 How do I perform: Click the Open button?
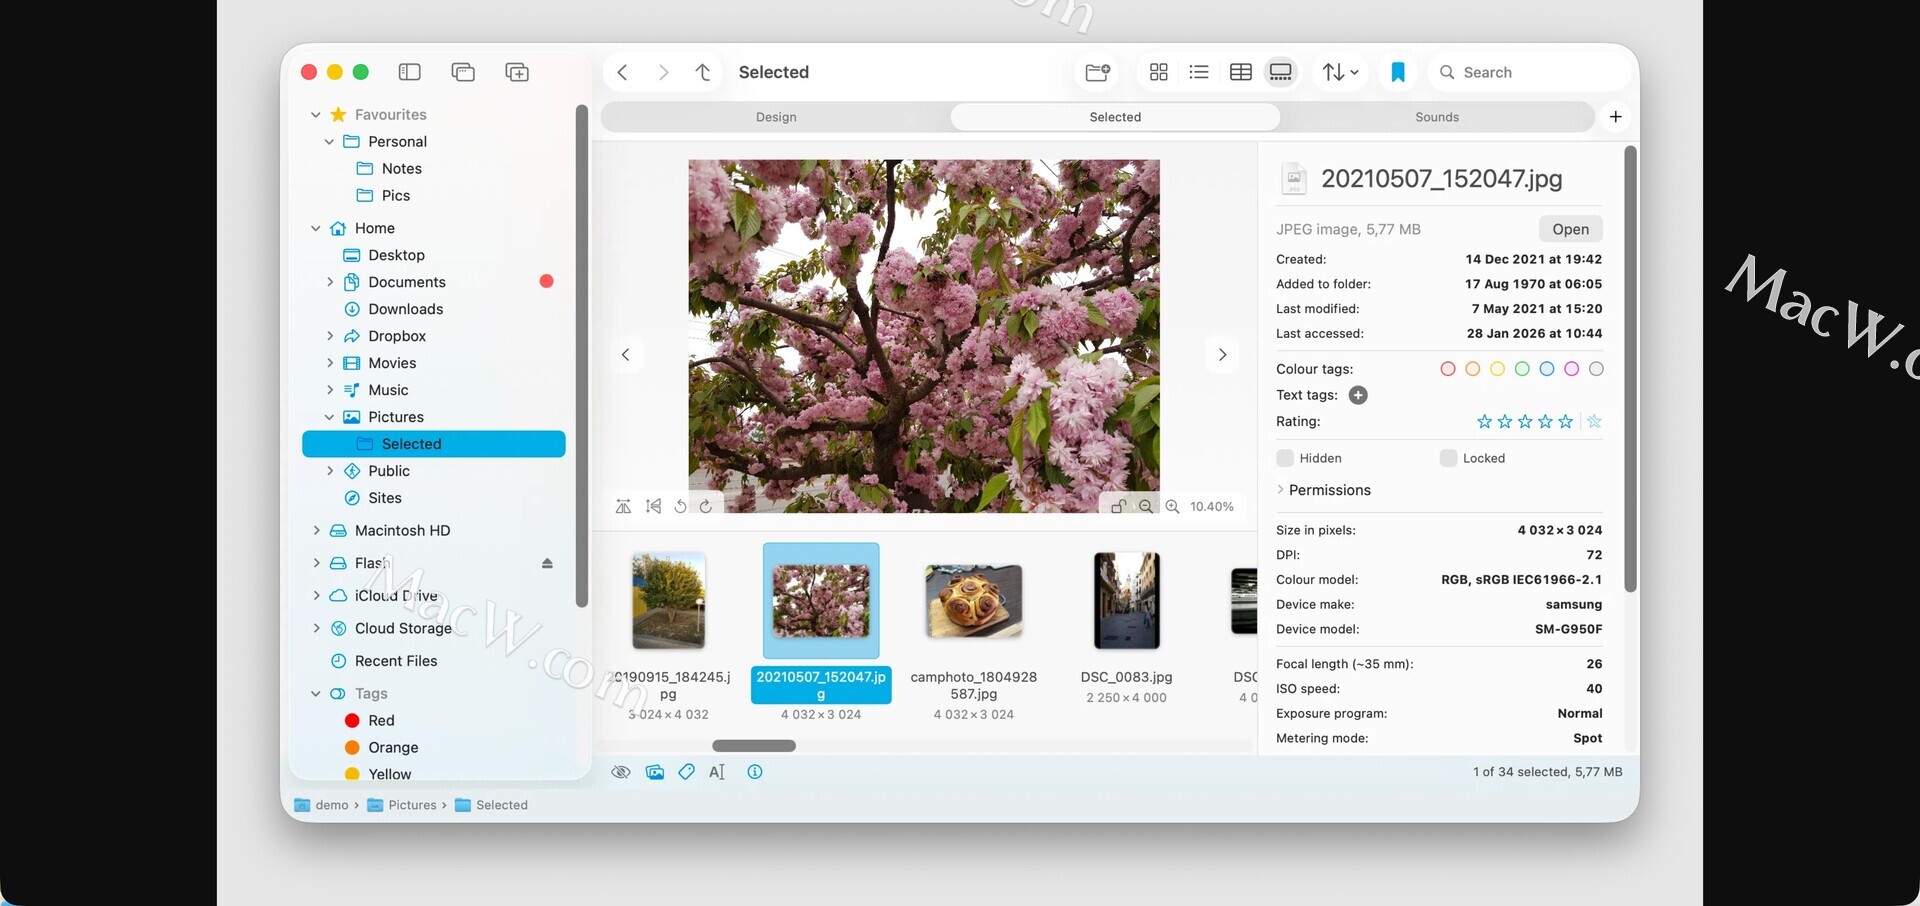[x=1570, y=229]
